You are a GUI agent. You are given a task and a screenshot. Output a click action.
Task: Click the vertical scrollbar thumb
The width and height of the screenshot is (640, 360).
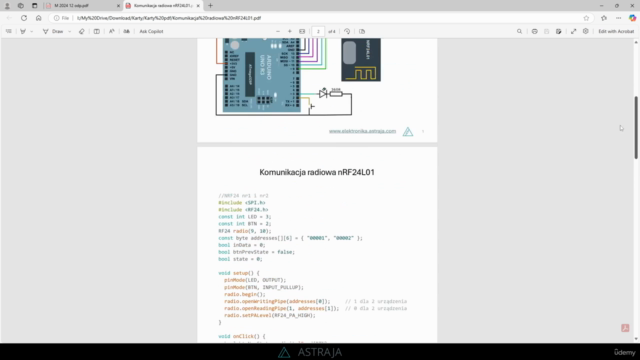coord(636,127)
